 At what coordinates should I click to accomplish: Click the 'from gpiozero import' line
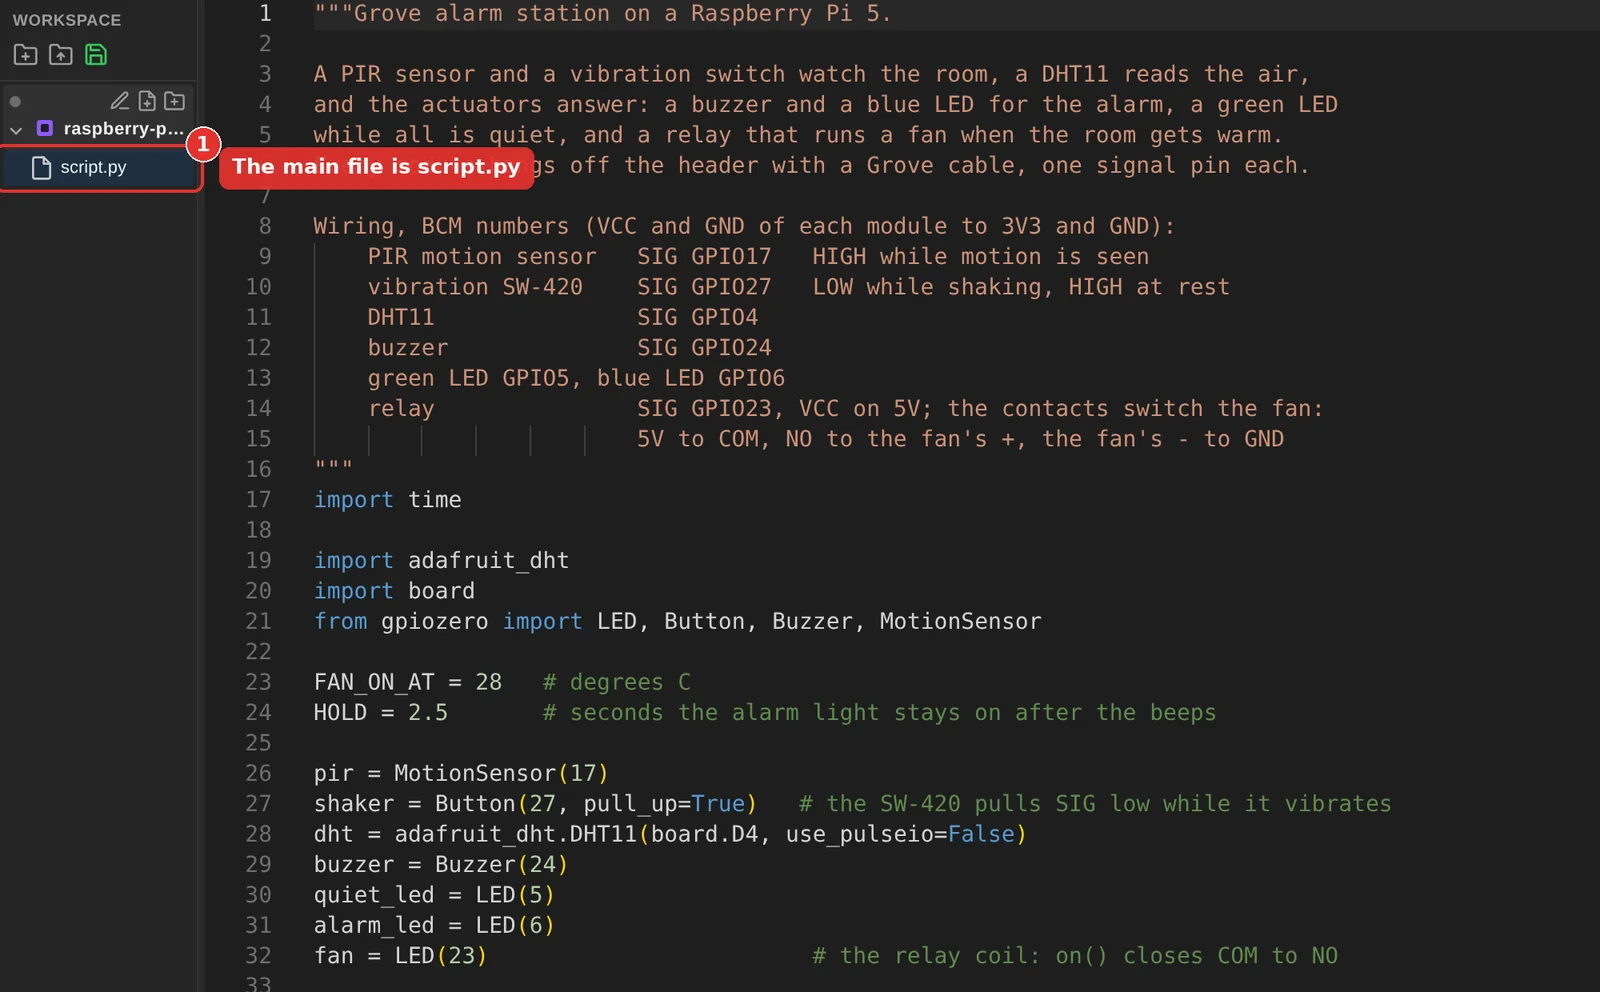click(677, 621)
